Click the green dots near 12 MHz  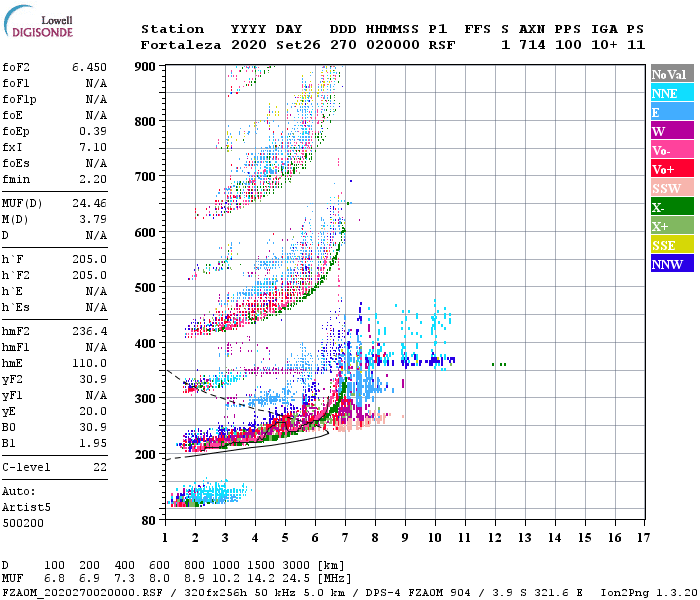pos(499,364)
